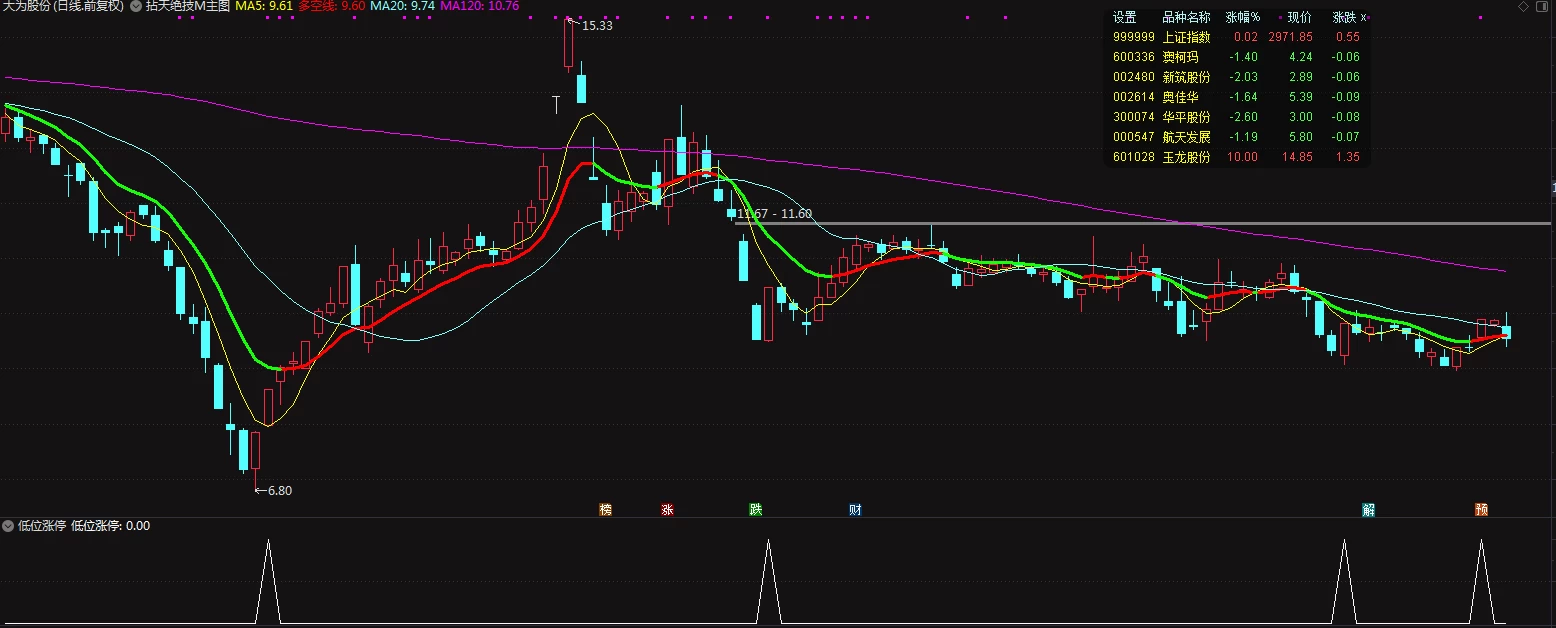This screenshot has width=1556, height=628.
Task: Select 上证指数 row in watchlist
Action: pos(1236,37)
